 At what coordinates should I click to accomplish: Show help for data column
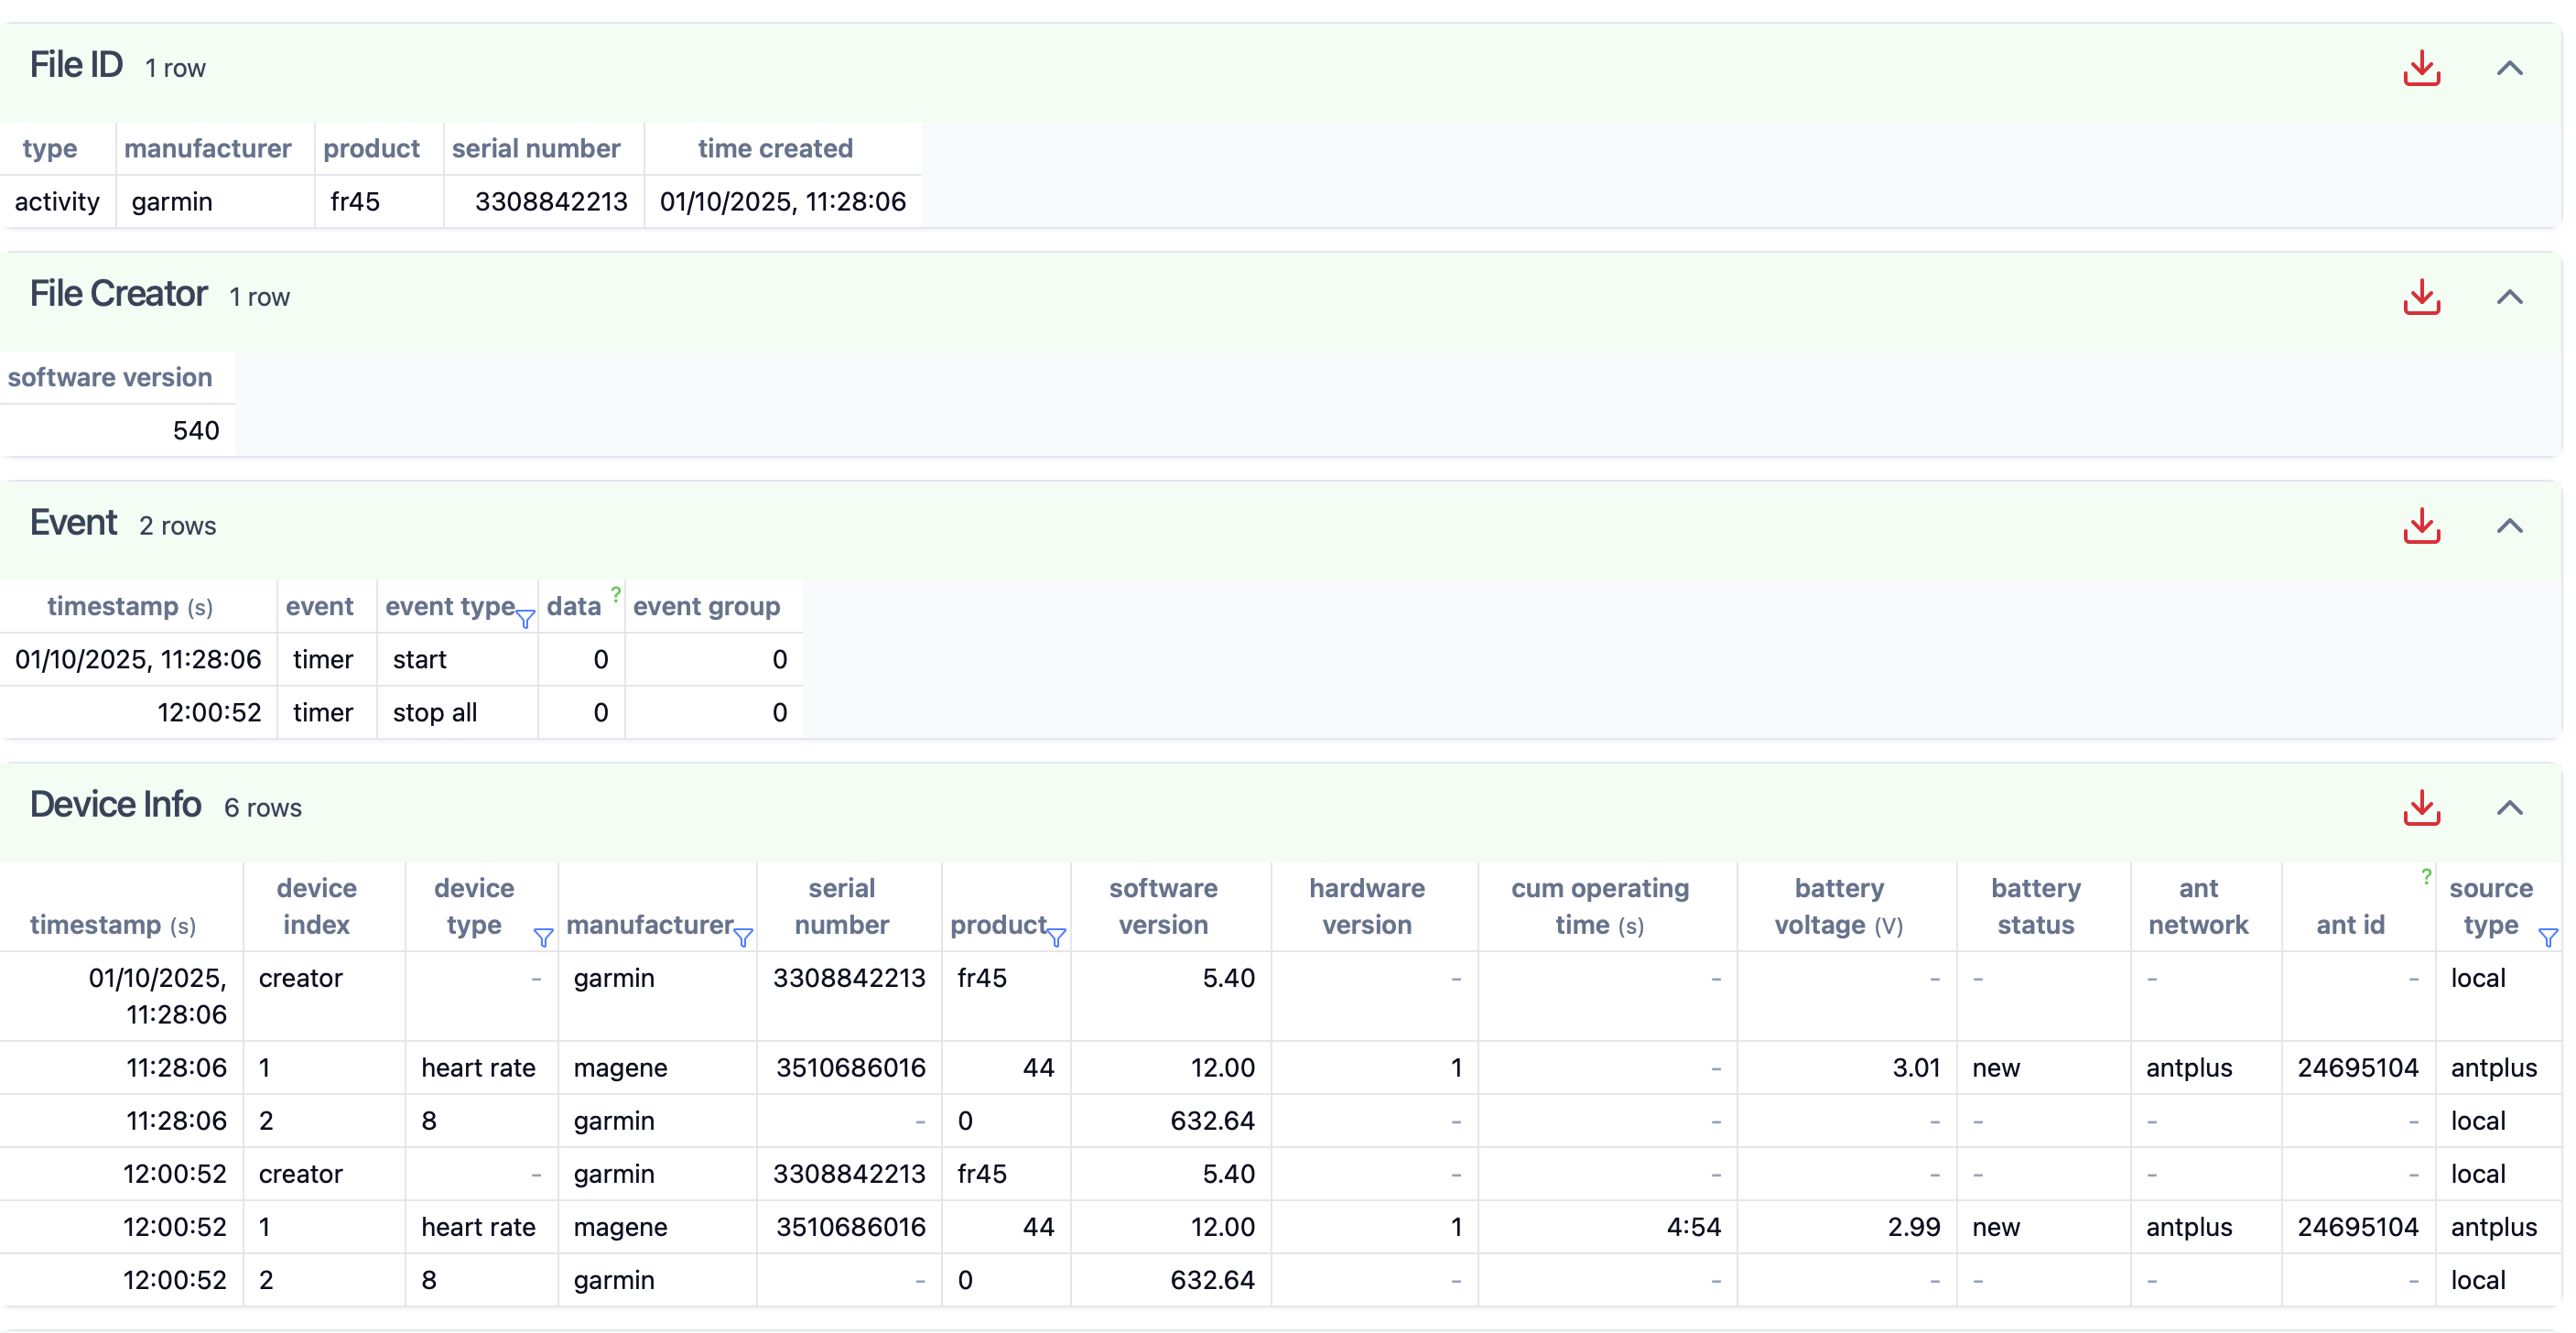pyautogui.click(x=616, y=594)
